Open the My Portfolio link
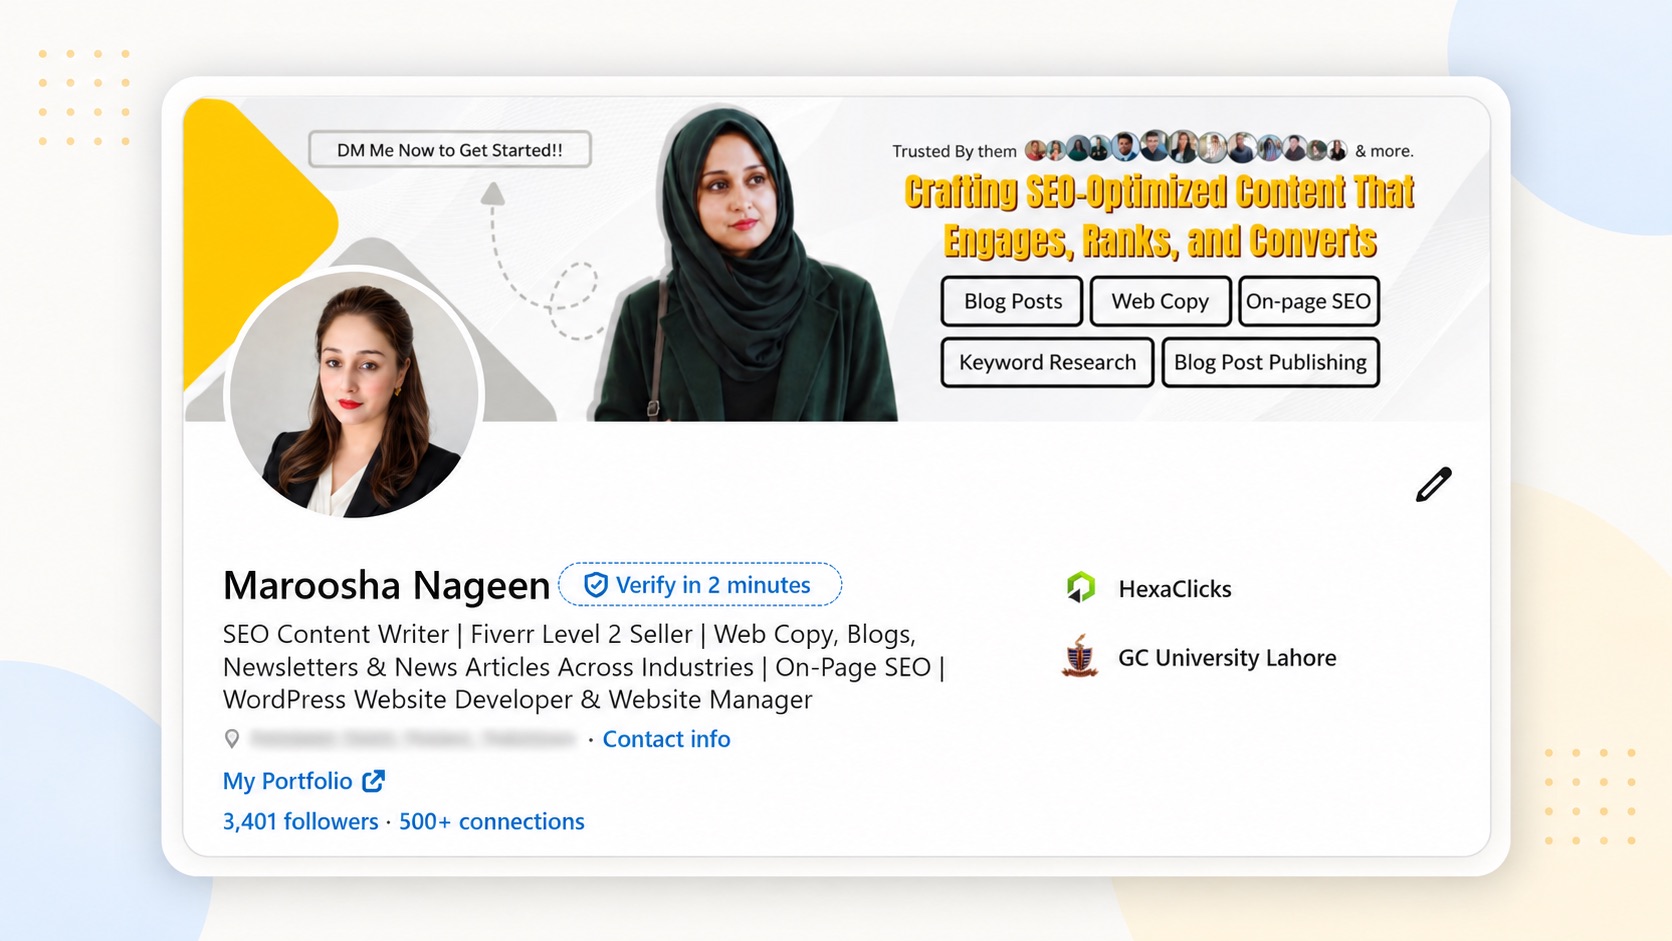Image resolution: width=1672 pixels, height=941 pixels. (x=288, y=781)
